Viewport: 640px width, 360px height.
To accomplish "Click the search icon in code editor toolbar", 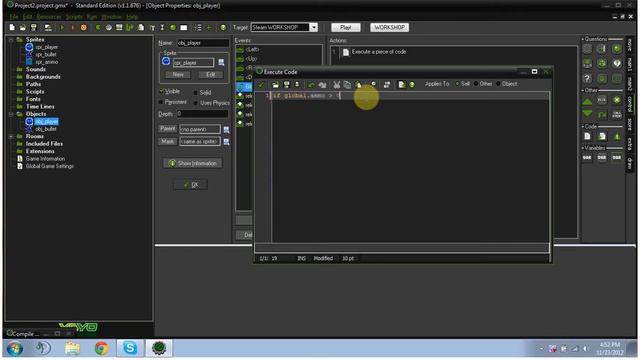I will pos(373,84).
